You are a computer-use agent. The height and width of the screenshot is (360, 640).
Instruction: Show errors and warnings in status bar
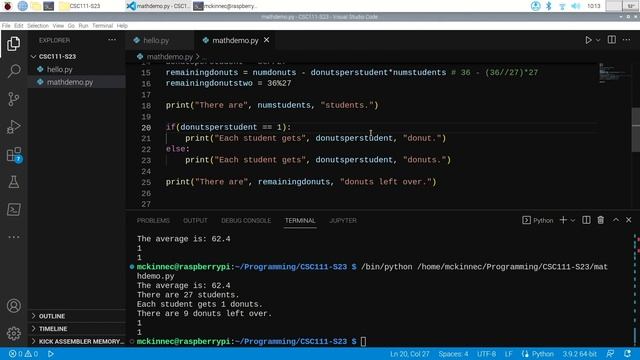[24, 354]
